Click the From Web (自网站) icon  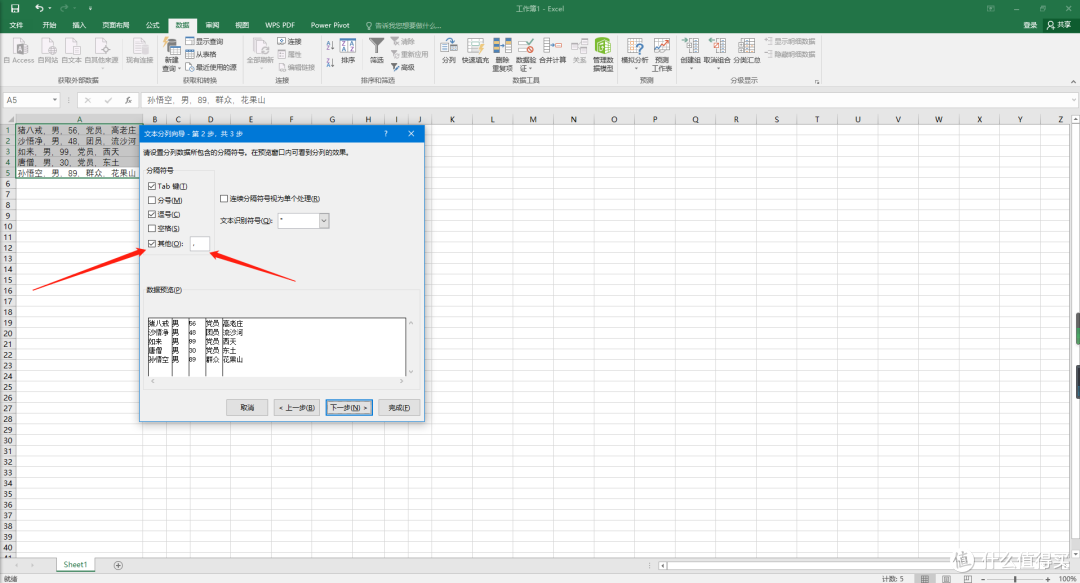pos(48,47)
